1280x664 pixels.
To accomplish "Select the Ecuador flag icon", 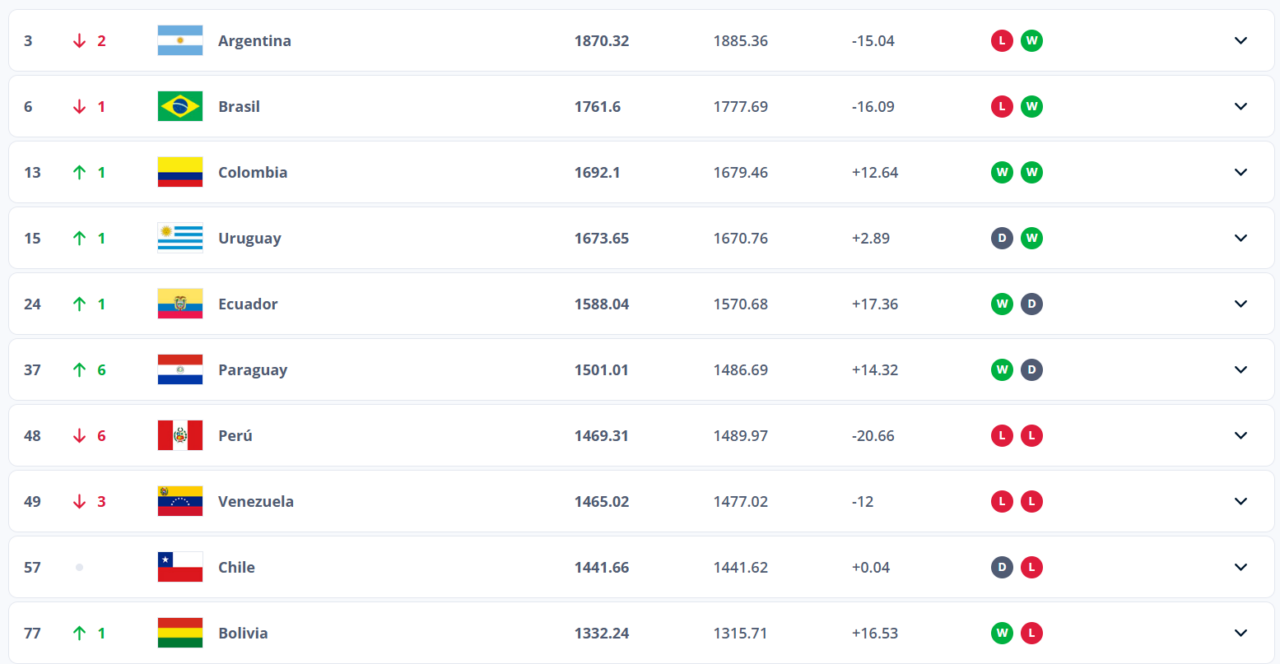I will tap(180, 304).
